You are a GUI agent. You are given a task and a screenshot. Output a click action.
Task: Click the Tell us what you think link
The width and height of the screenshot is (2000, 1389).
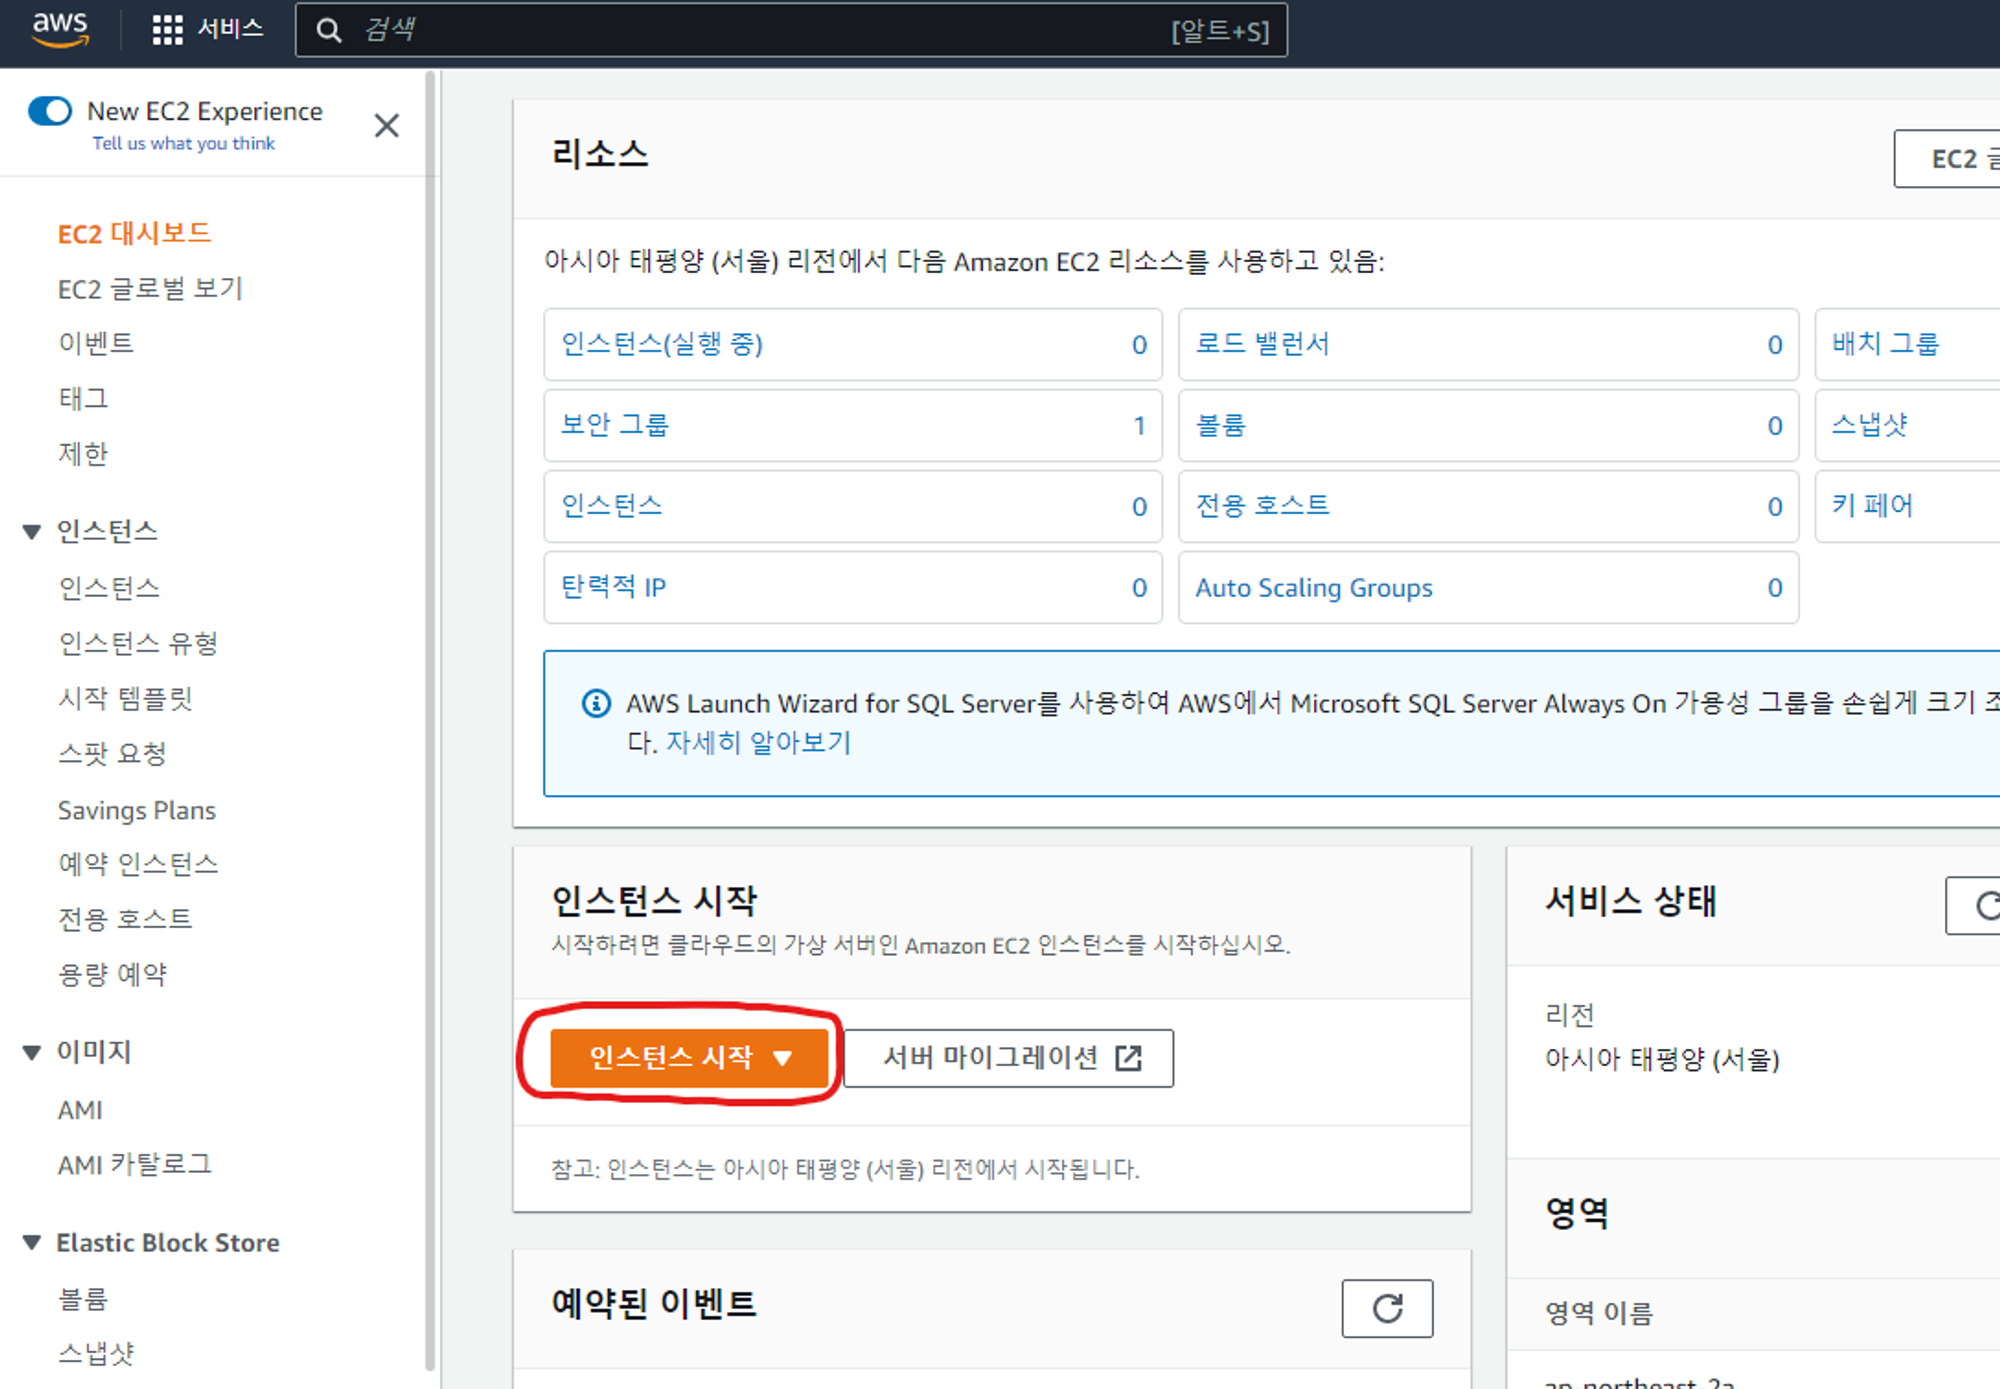coord(183,143)
